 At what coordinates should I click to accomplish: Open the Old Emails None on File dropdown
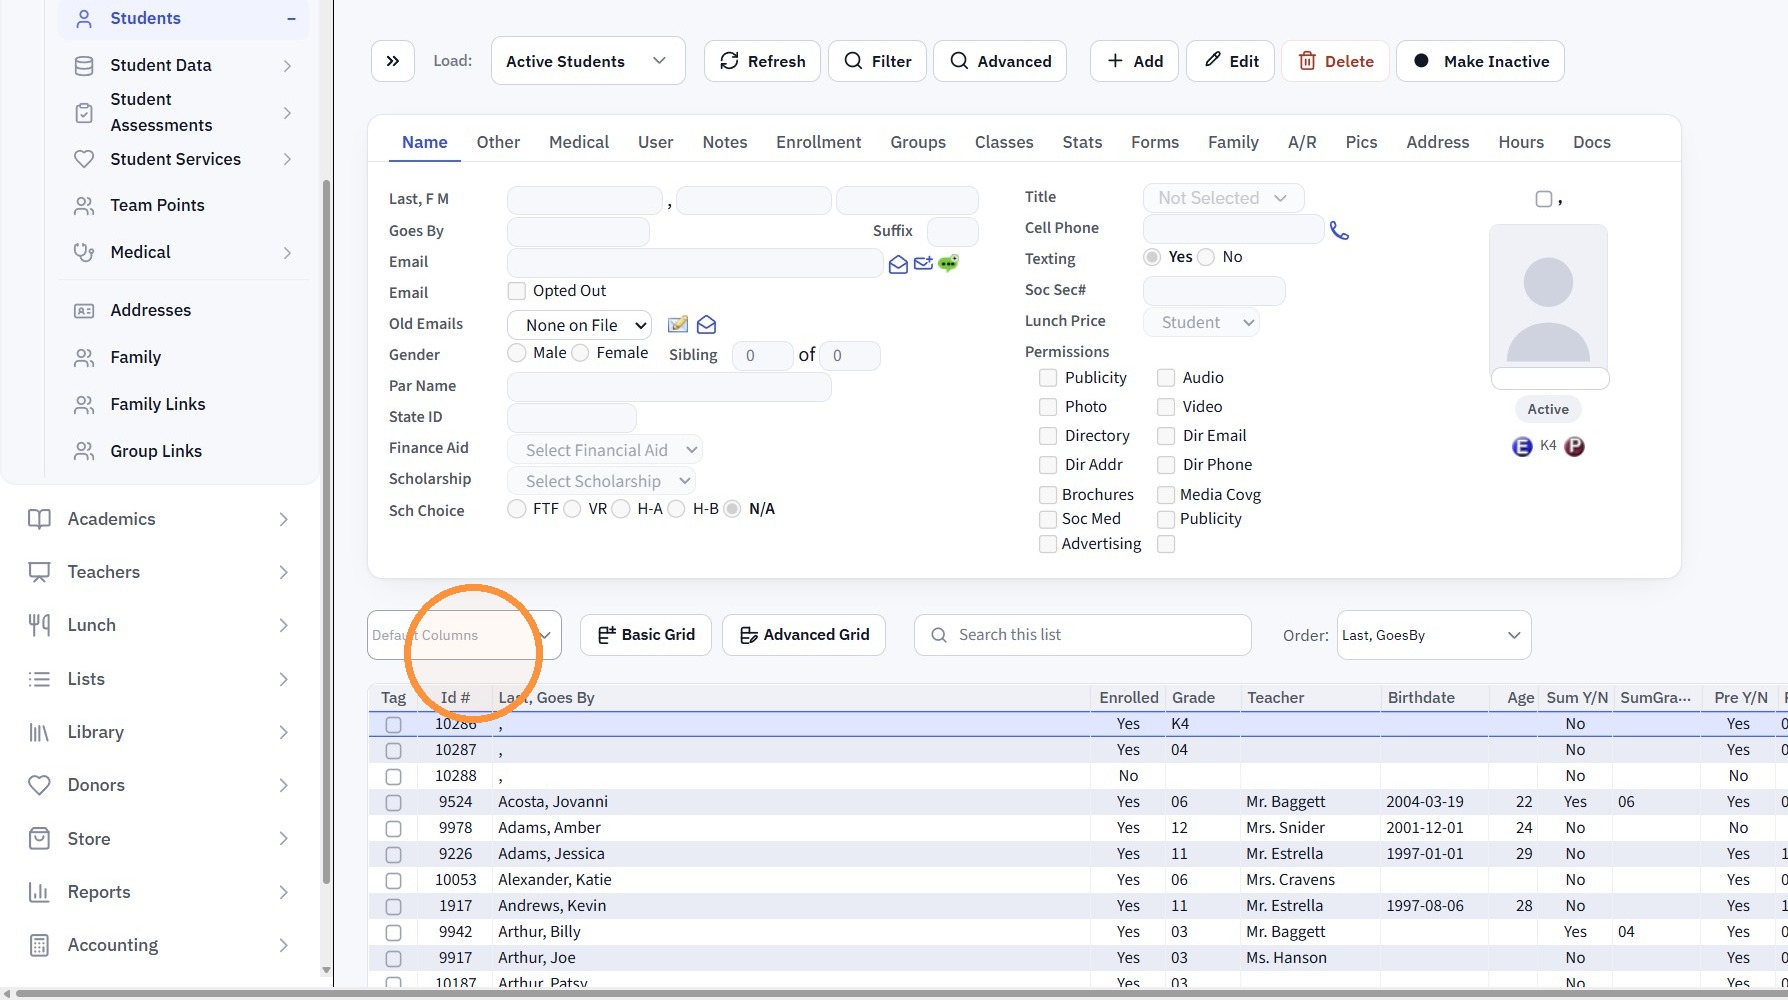coord(580,325)
